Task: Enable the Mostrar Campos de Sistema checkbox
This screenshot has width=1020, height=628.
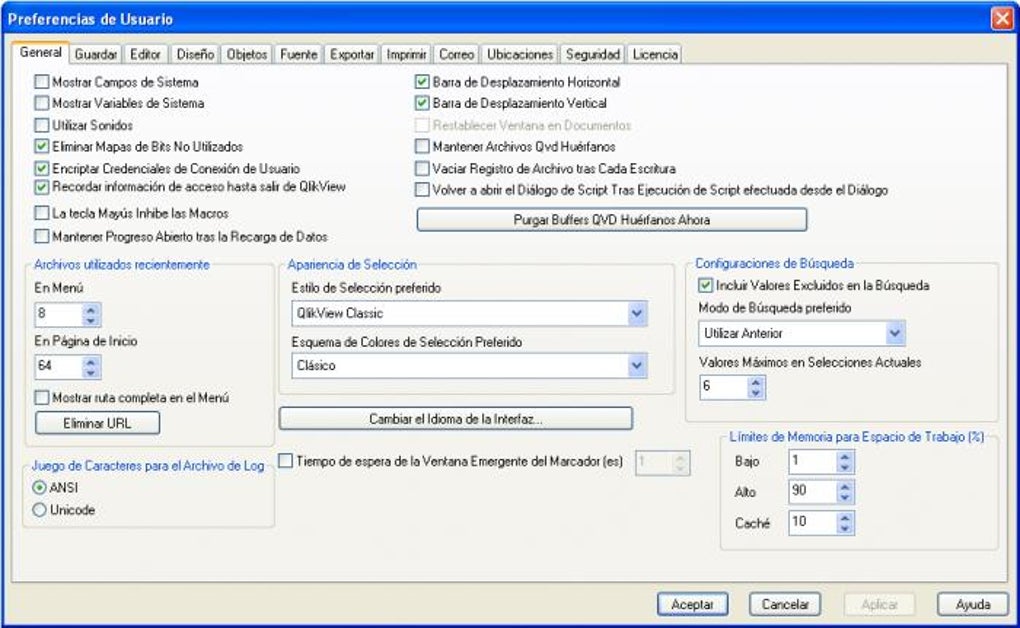Action: [x=42, y=82]
